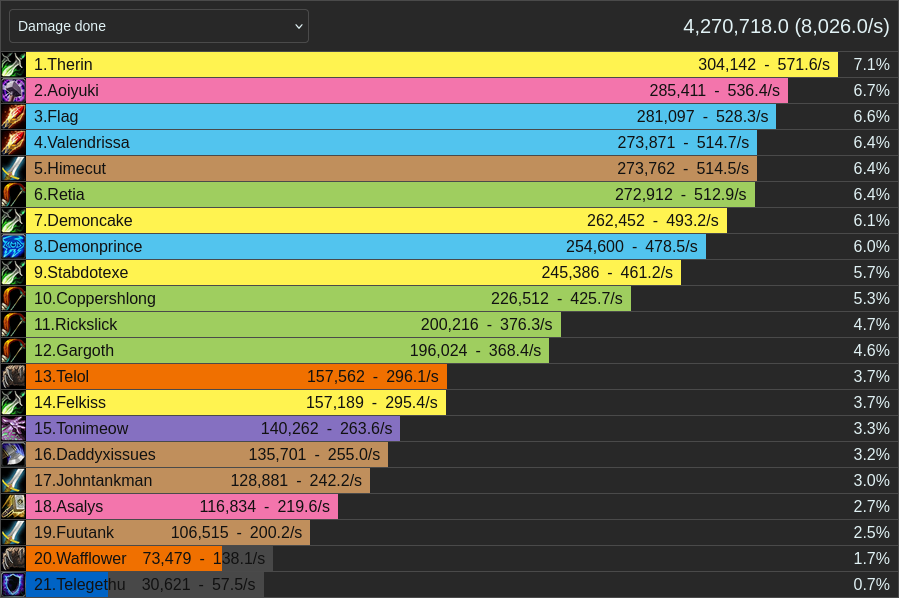
Task: Click the total damage 4,270,718.0 (8,026.0/s)
Action: click(786, 26)
